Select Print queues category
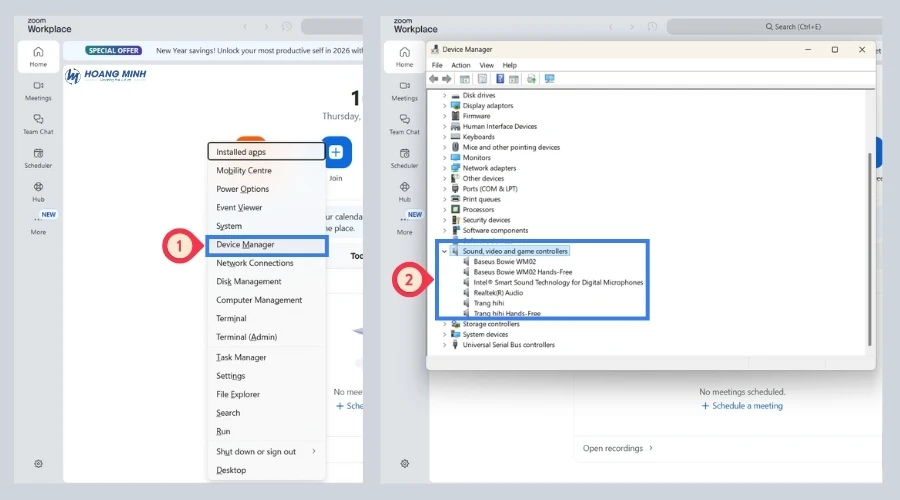The width and height of the screenshot is (900, 500). click(481, 199)
